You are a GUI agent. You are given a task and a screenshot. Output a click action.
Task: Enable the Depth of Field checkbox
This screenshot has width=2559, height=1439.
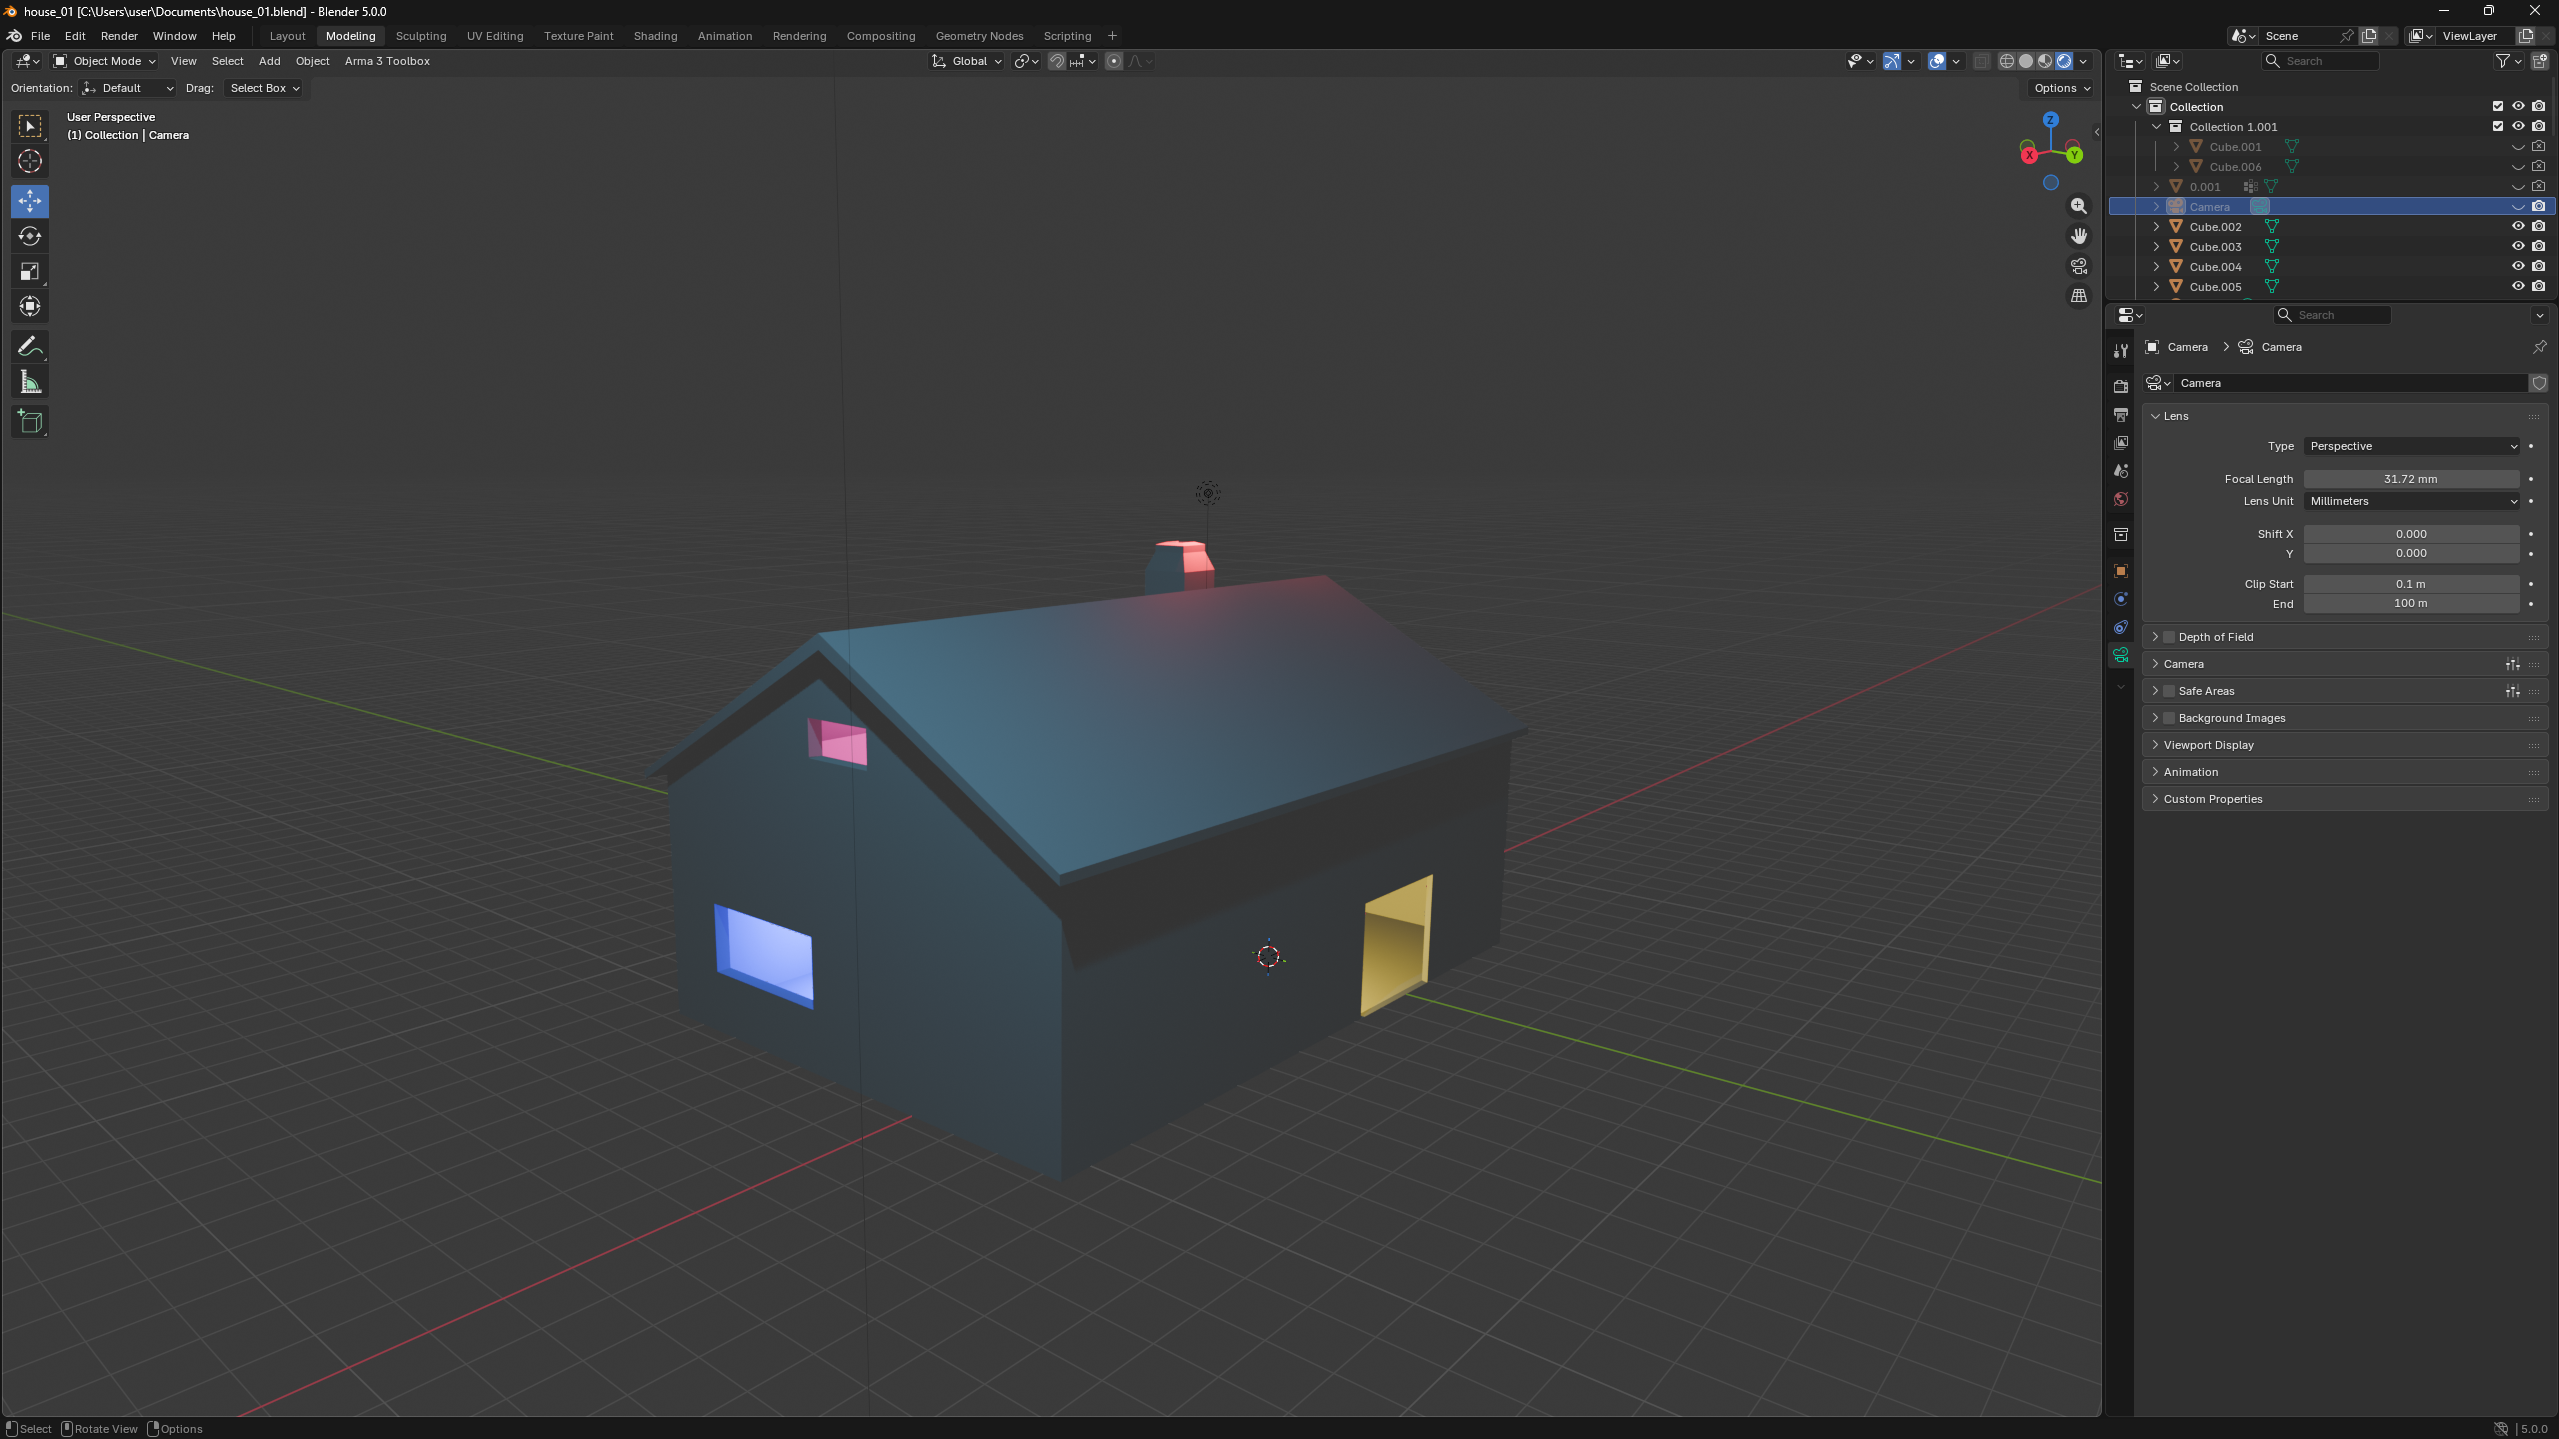click(2169, 637)
